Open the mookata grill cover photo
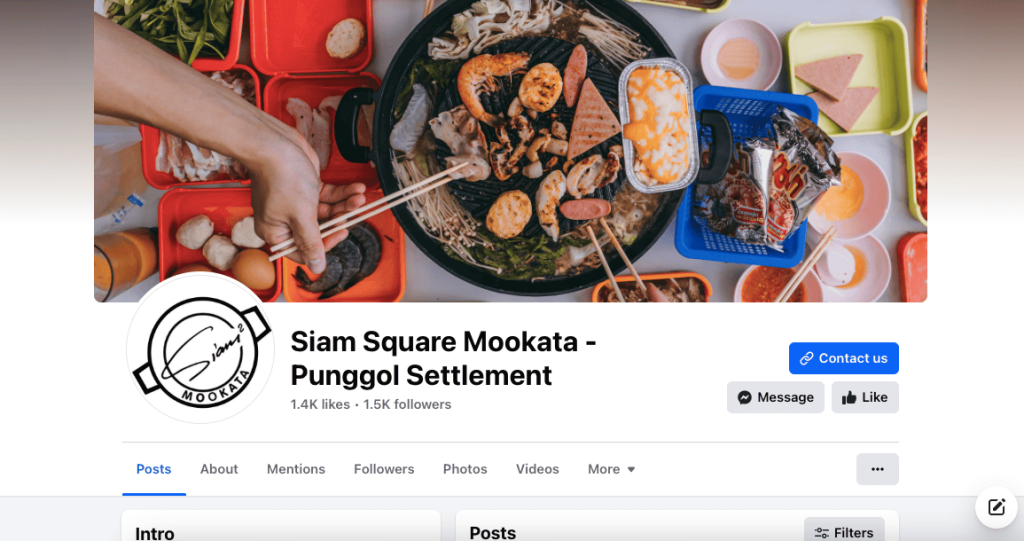This screenshot has width=1024, height=541. click(x=511, y=151)
